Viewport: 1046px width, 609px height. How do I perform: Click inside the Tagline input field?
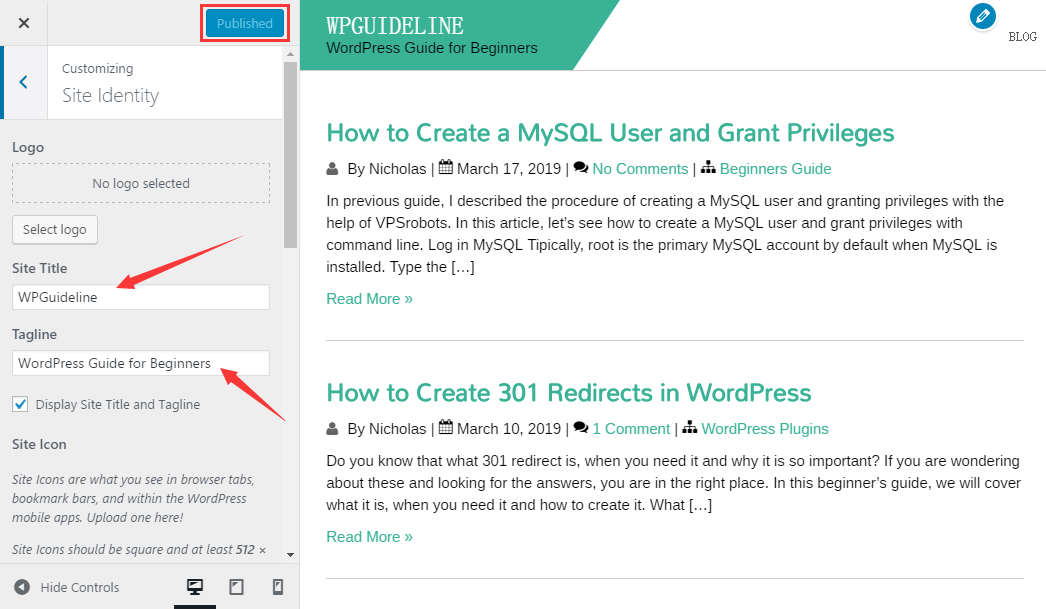pos(140,363)
